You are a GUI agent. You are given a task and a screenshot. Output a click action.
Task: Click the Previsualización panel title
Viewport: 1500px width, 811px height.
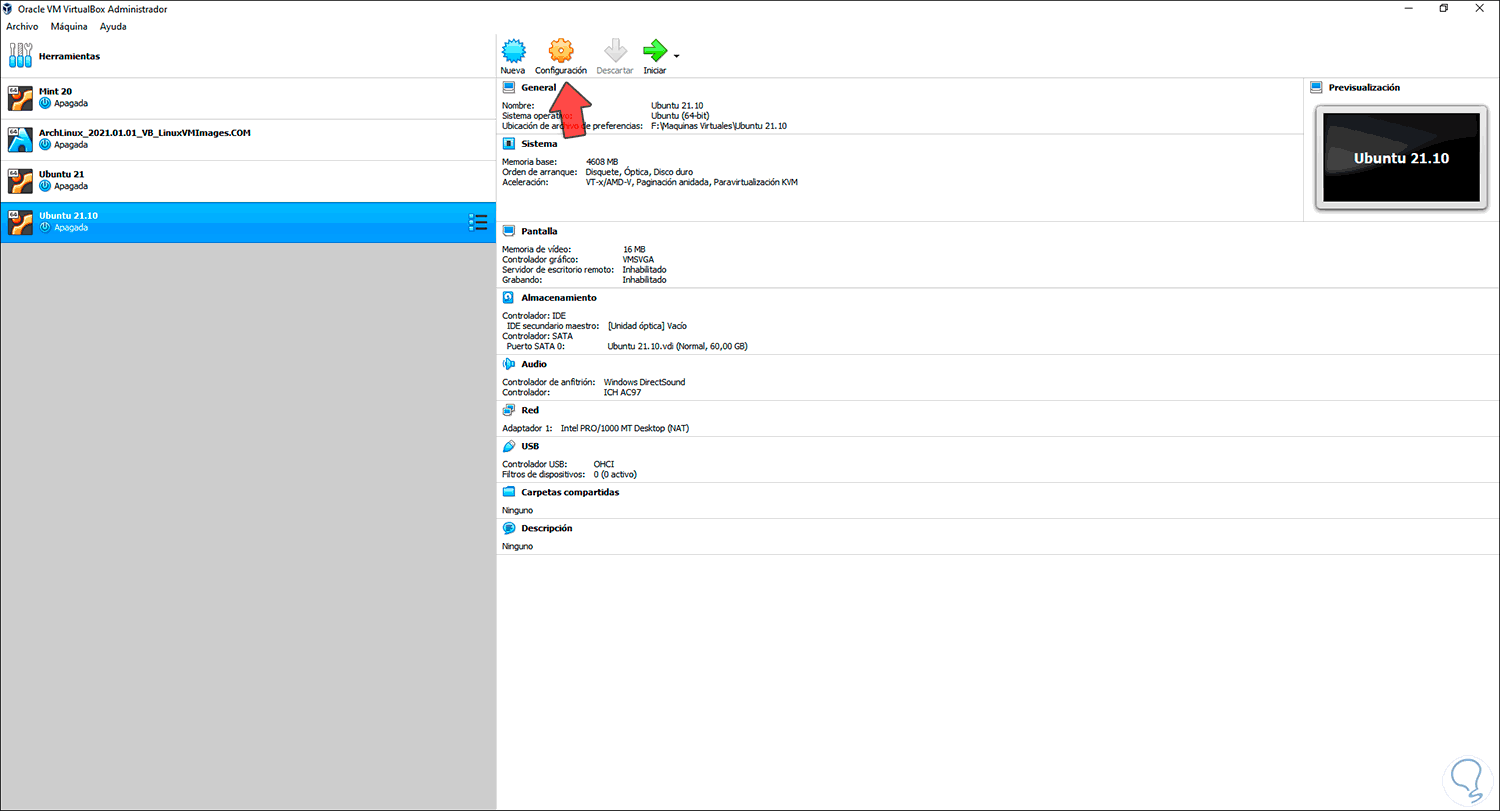(x=1364, y=88)
